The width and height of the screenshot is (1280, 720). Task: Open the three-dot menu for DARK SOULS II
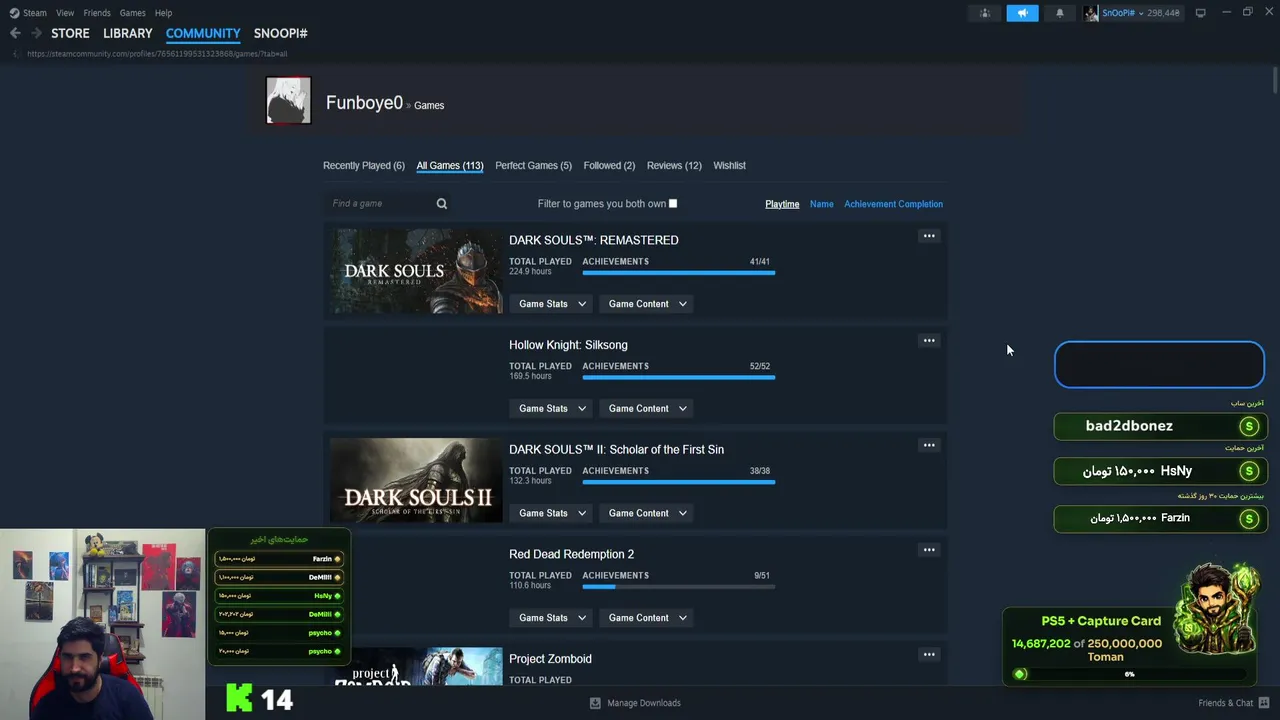point(929,445)
